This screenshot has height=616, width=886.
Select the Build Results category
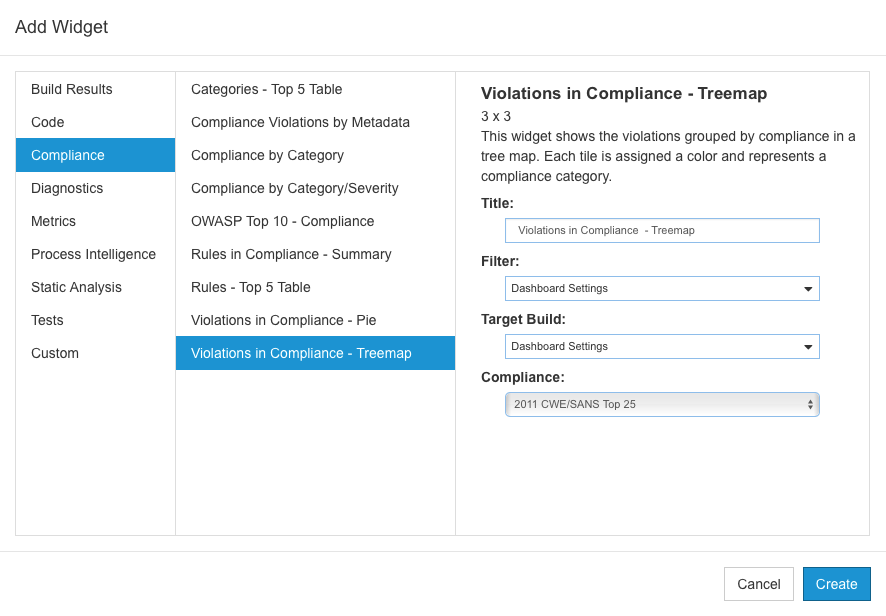click(95, 89)
